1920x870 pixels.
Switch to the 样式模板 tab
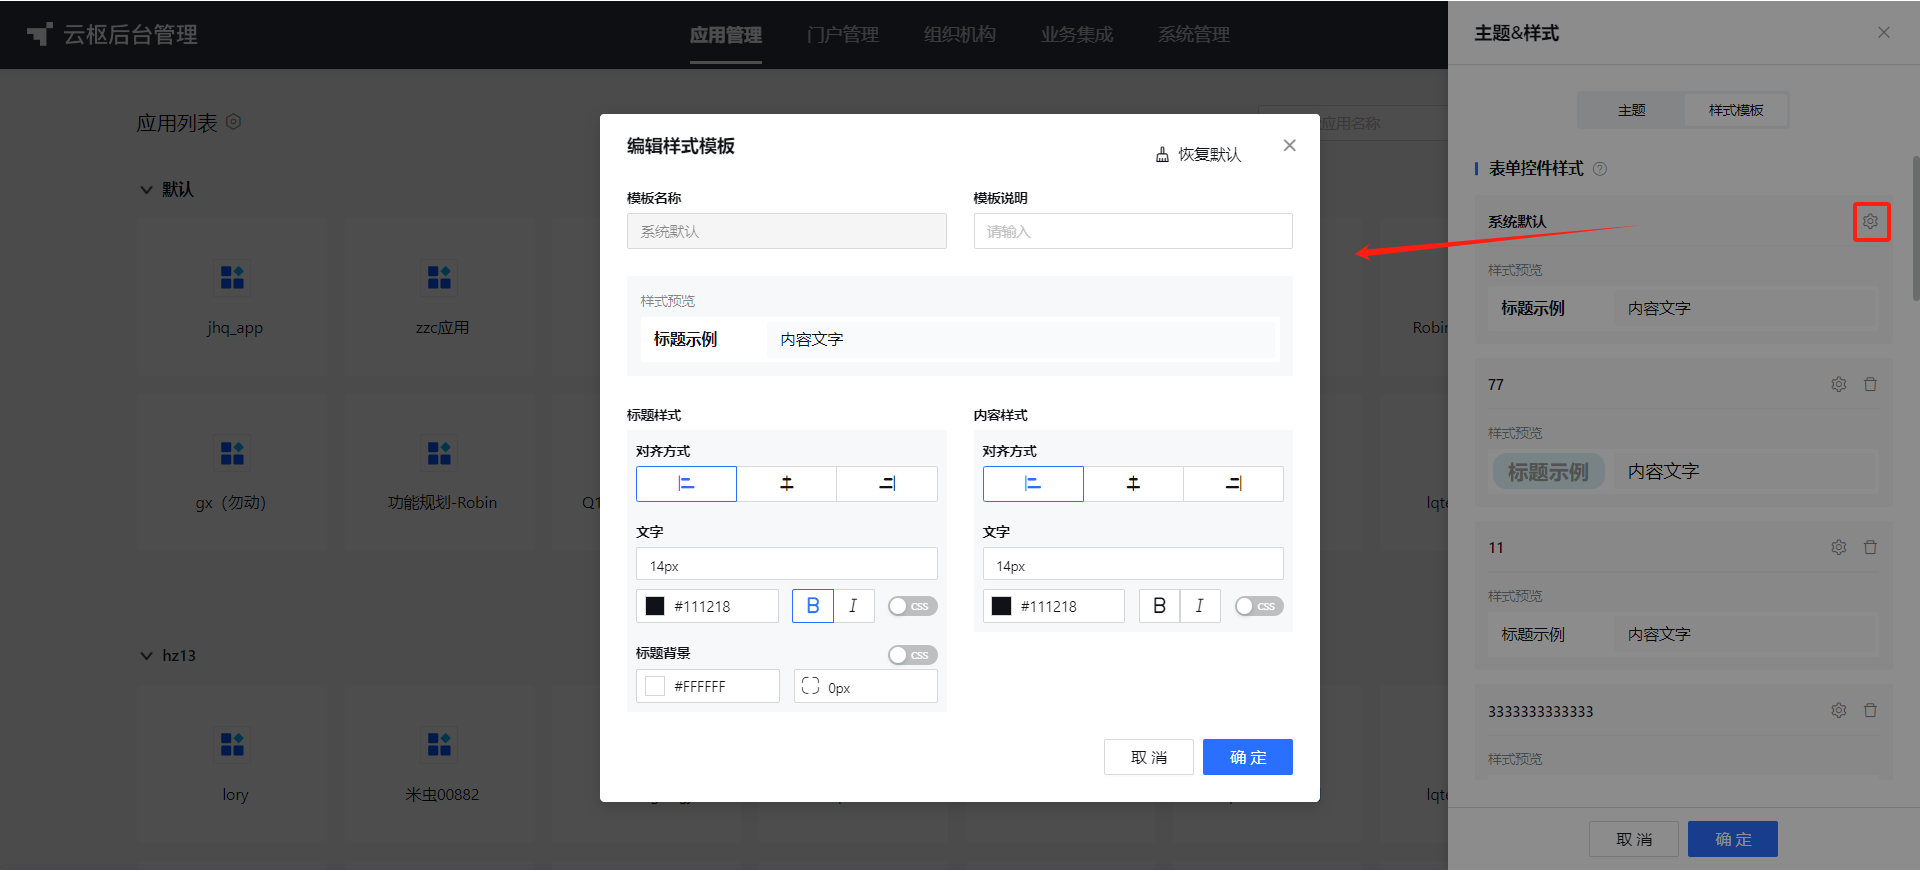tap(1736, 110)
